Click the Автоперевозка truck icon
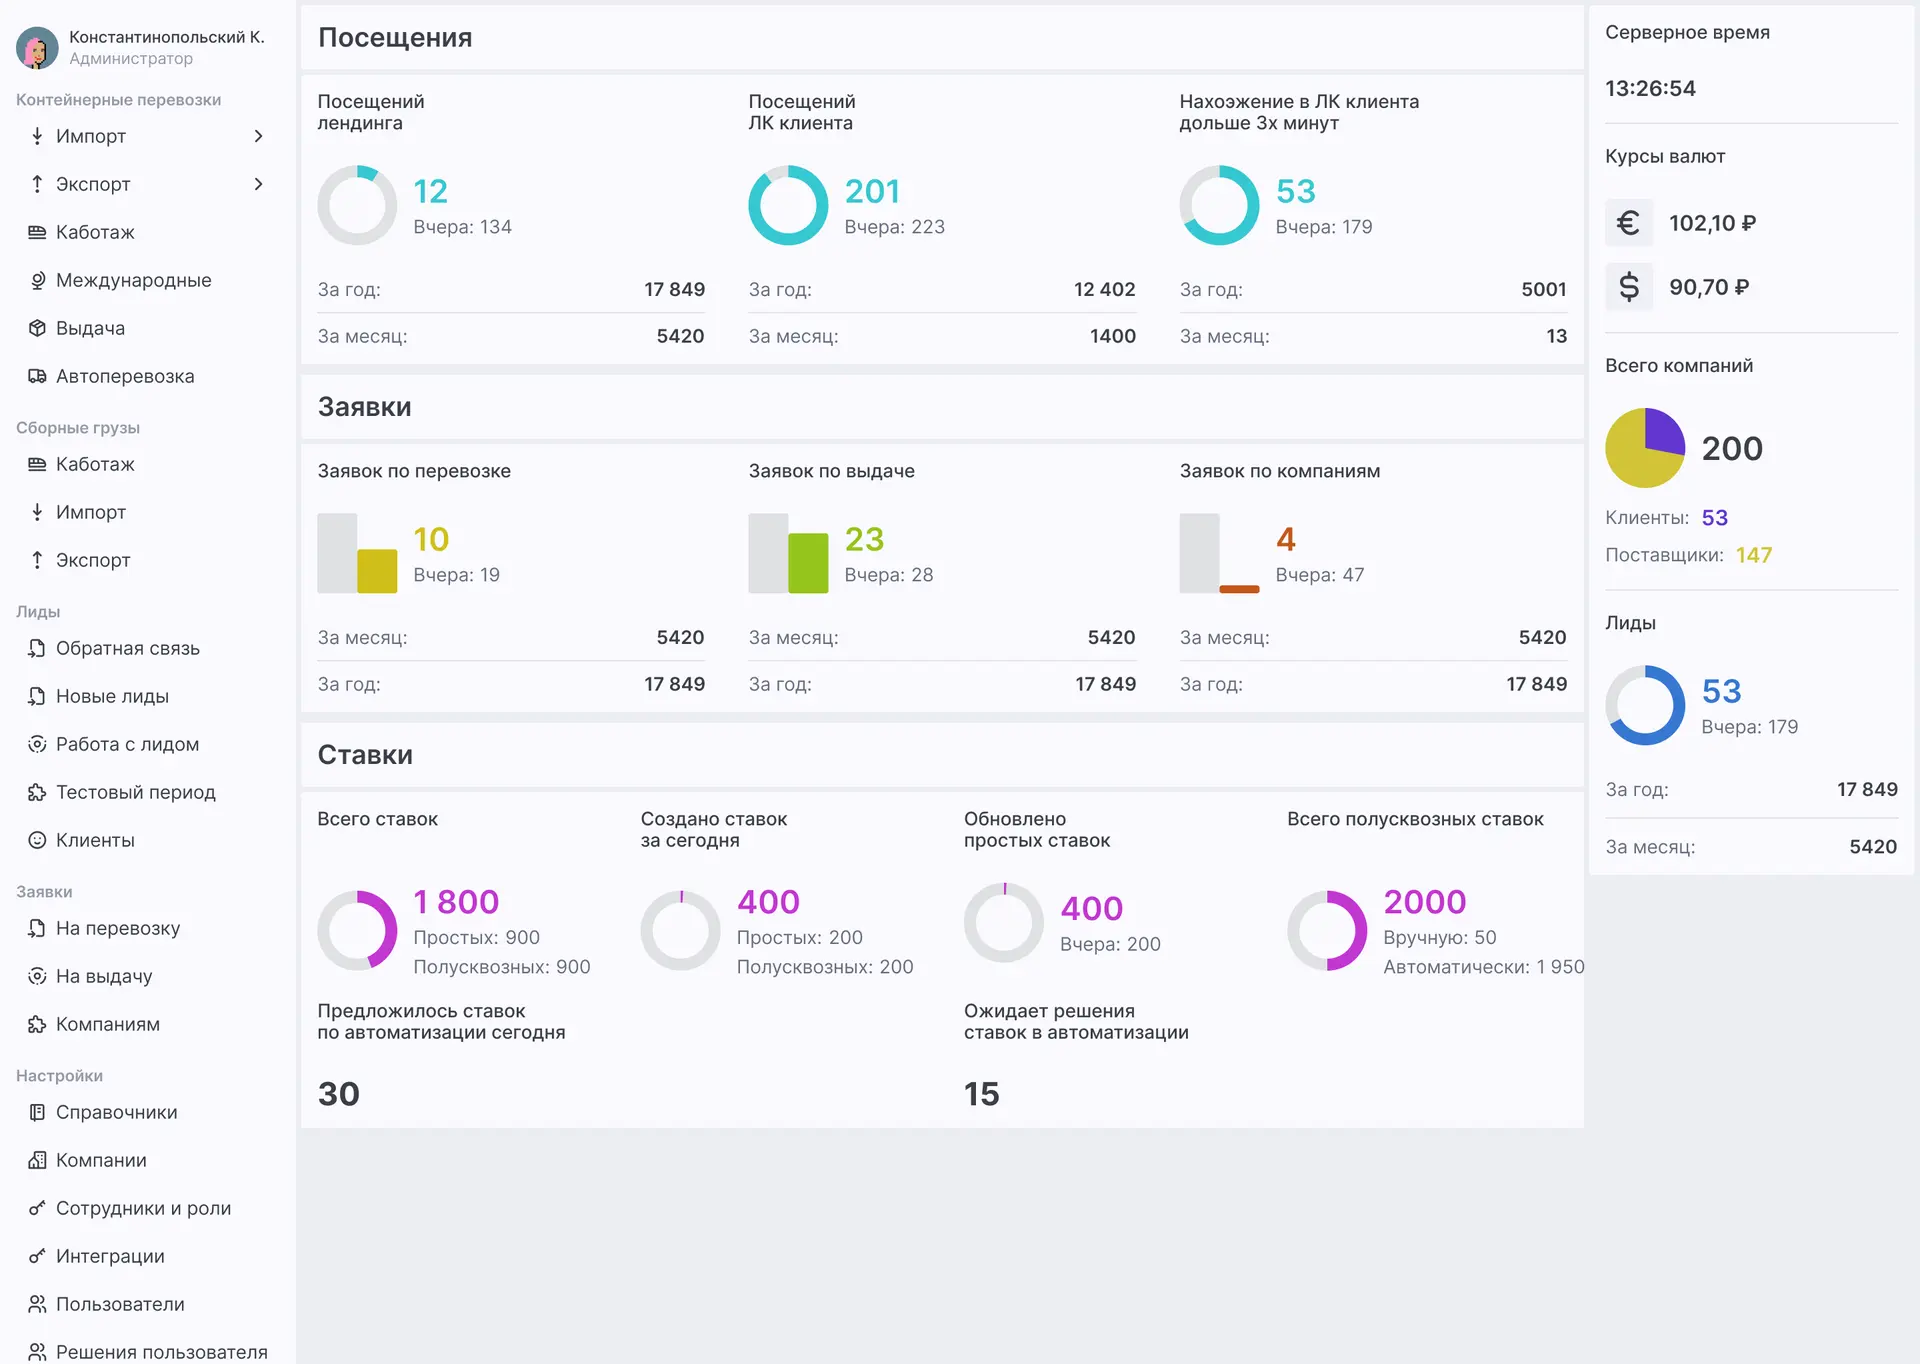 [37, 376]
